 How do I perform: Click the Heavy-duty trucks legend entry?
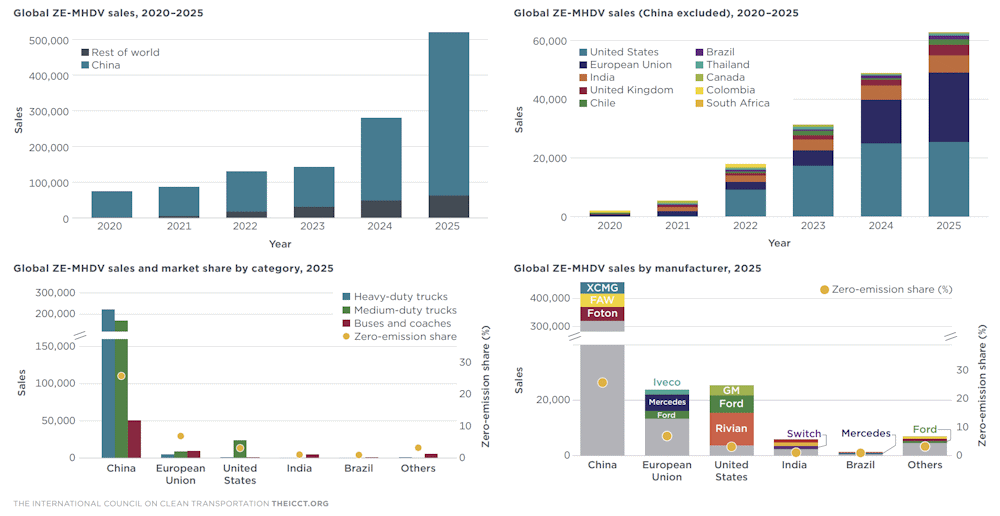(395, 297)
